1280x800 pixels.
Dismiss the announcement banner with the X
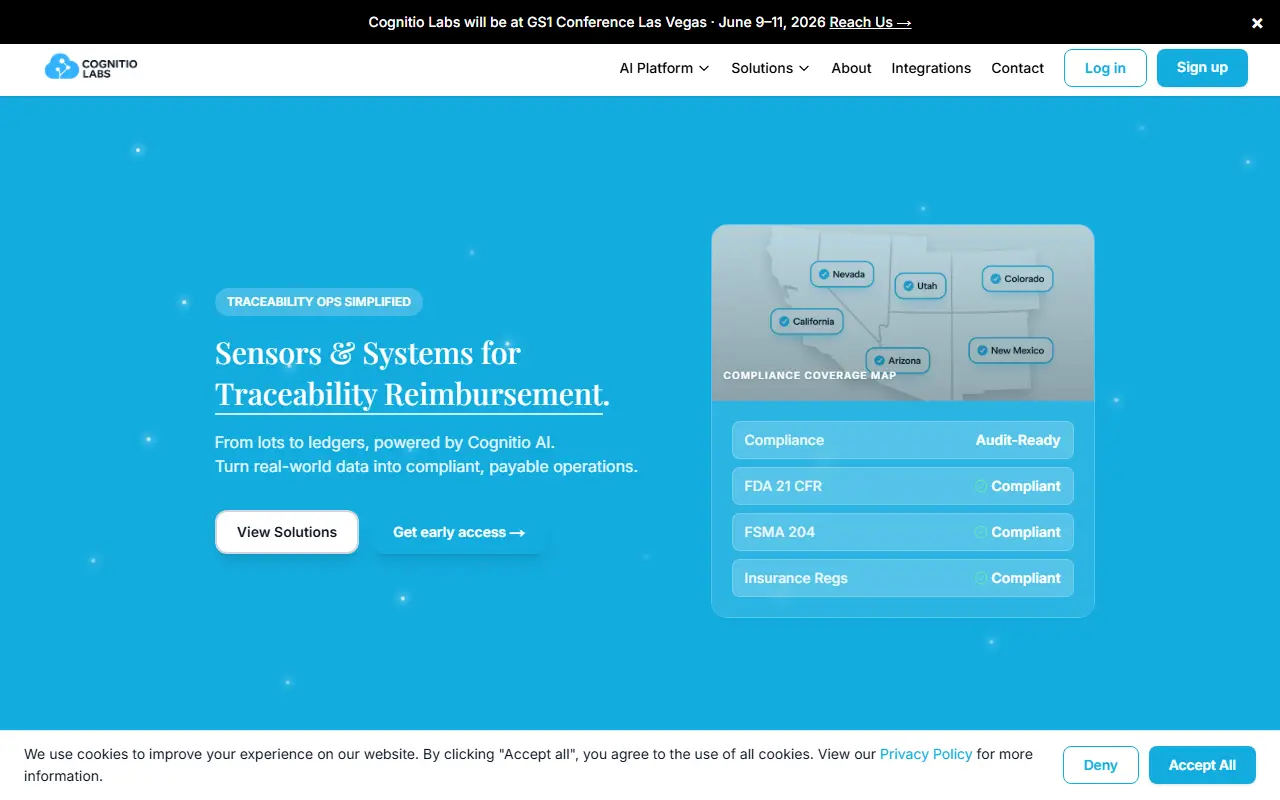(x=1257, y=22)
